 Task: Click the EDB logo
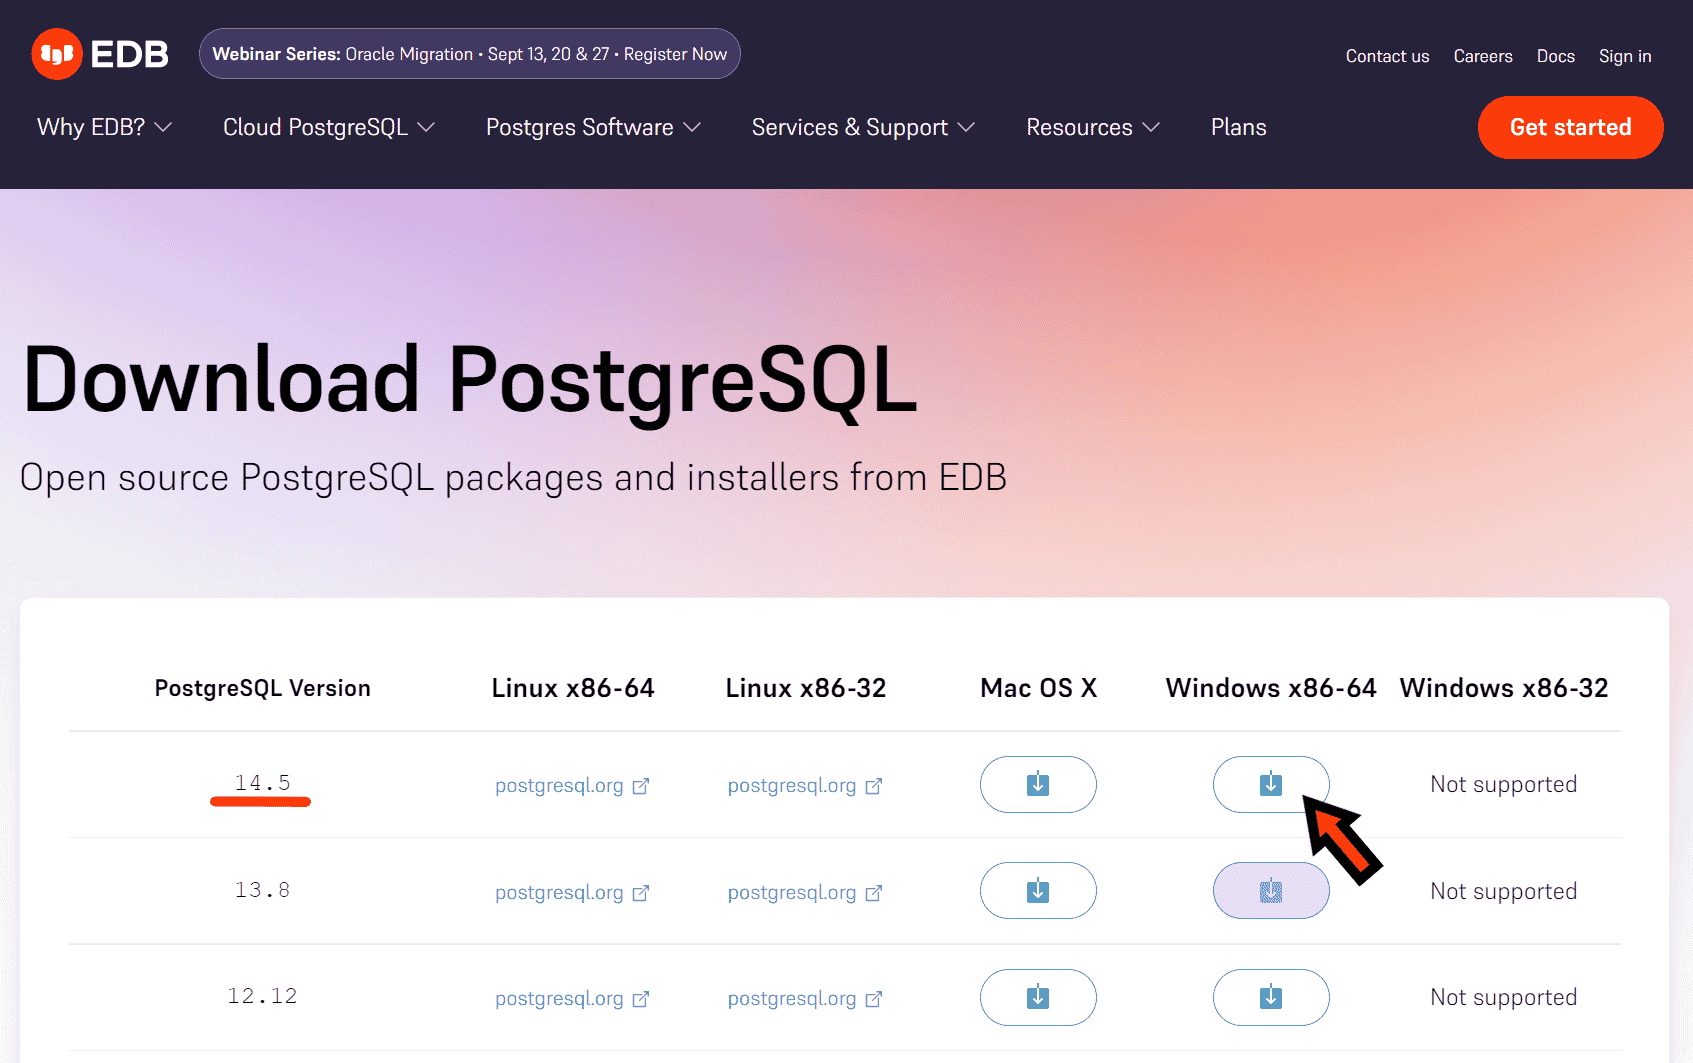[x=100, y=54]
